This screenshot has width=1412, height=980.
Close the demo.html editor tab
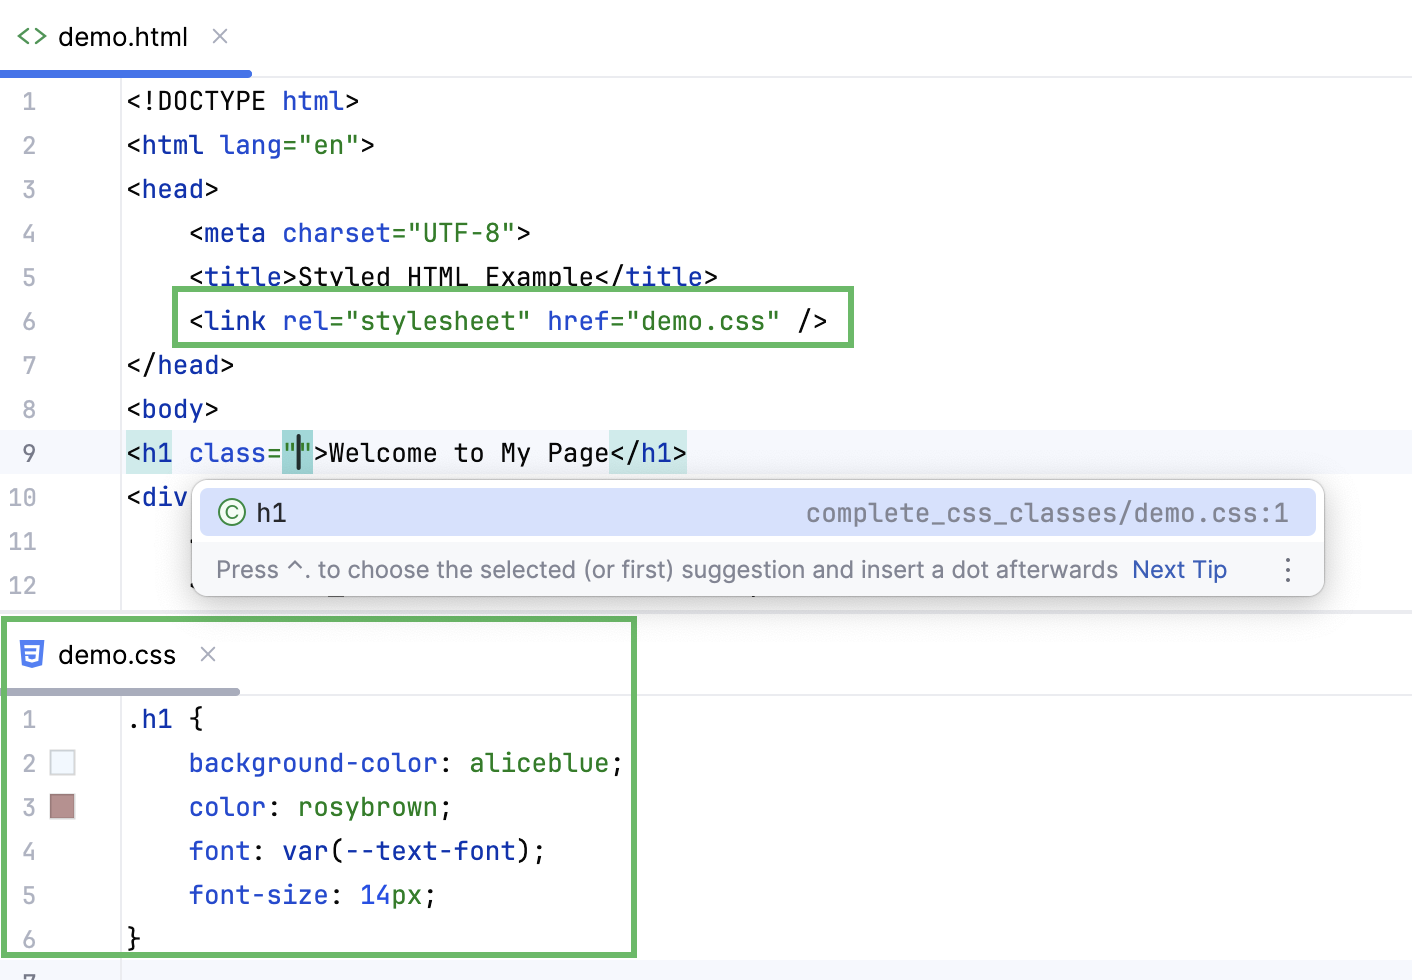pos(219,36)
